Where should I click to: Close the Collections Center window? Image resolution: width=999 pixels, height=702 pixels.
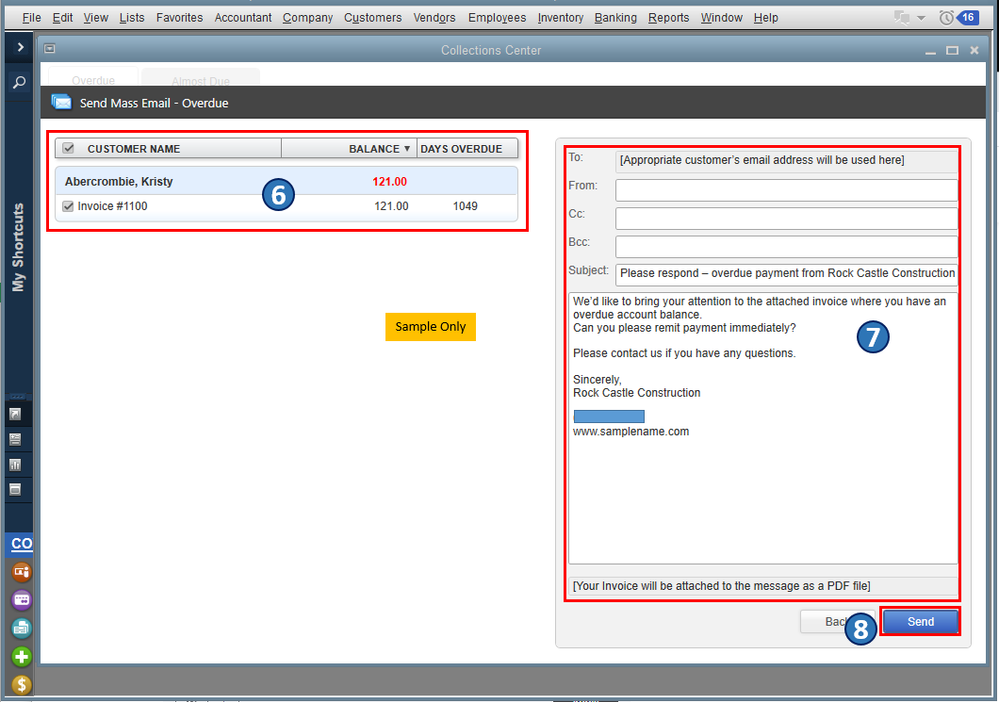tap(974, 50)
